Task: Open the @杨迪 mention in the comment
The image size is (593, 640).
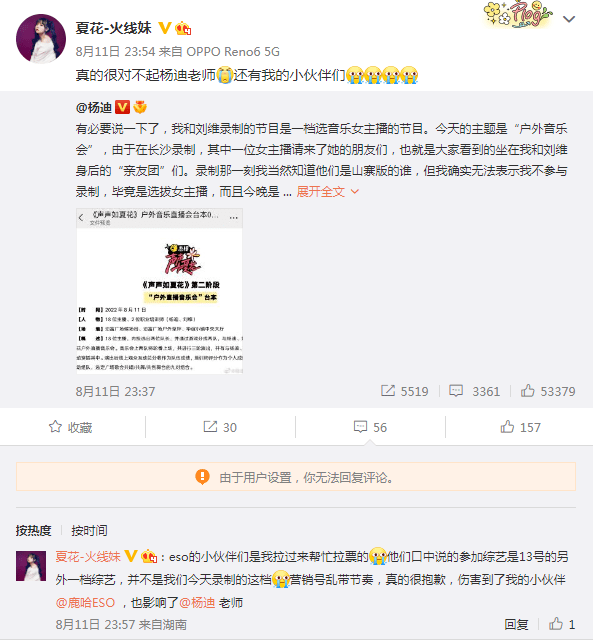Action: click(x=197, y=602)
